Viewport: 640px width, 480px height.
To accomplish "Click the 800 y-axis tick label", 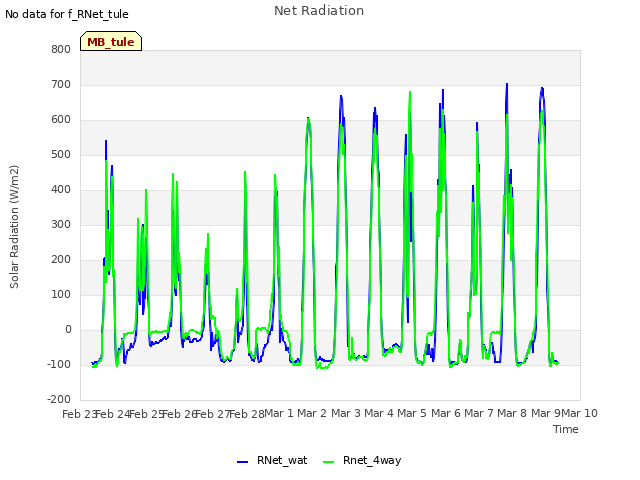I will 61,49.
